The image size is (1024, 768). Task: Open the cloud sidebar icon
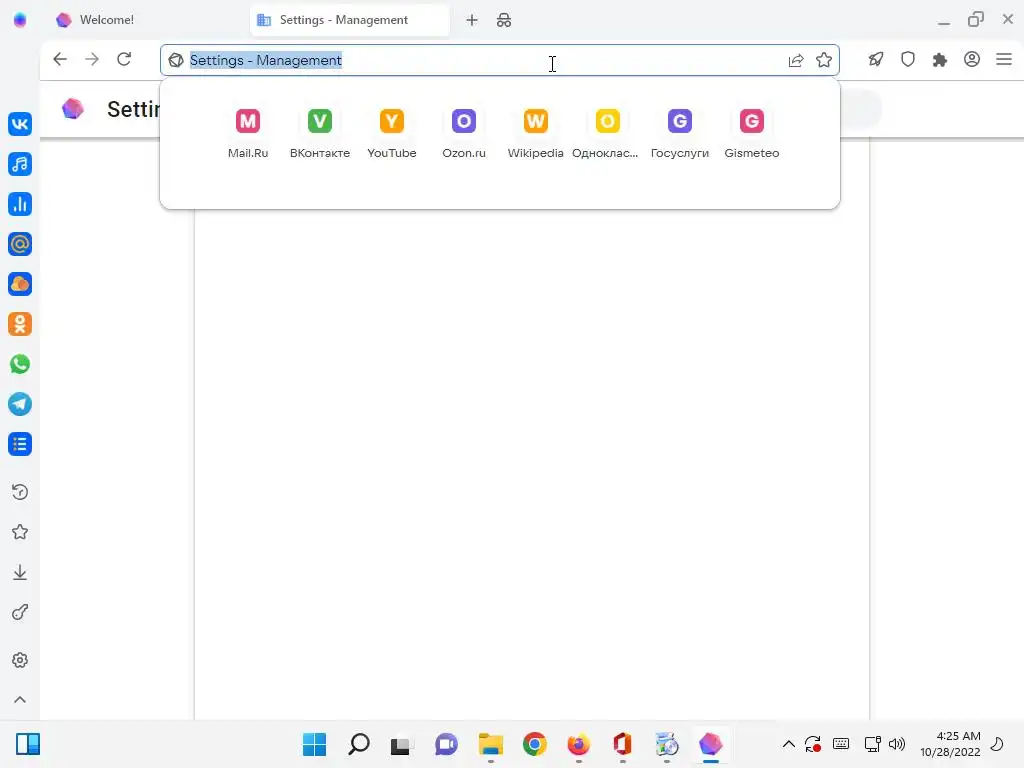[x=20, y=284]
